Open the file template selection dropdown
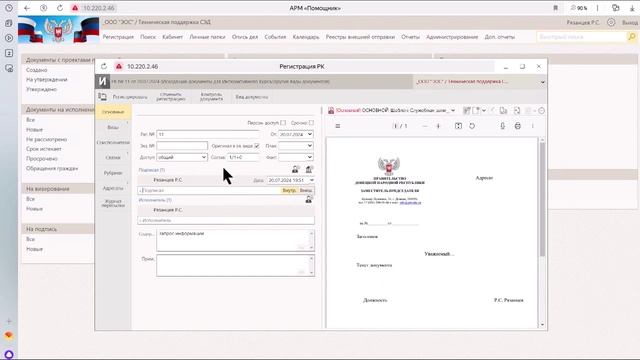Viewport: 640px width, 360px height. [x=453, y=111]
